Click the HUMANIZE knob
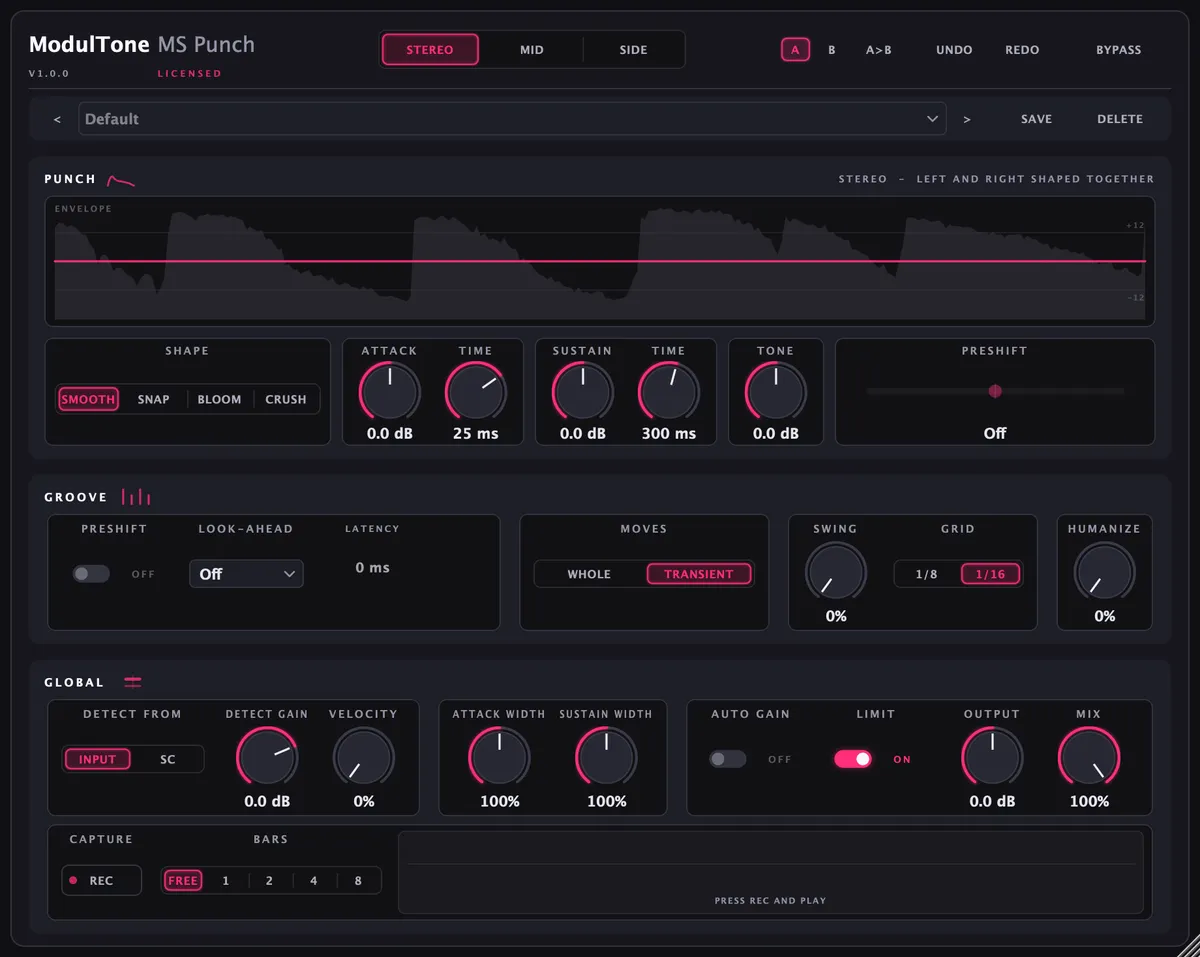The image size is (1200, 957). click(1105, 573)
